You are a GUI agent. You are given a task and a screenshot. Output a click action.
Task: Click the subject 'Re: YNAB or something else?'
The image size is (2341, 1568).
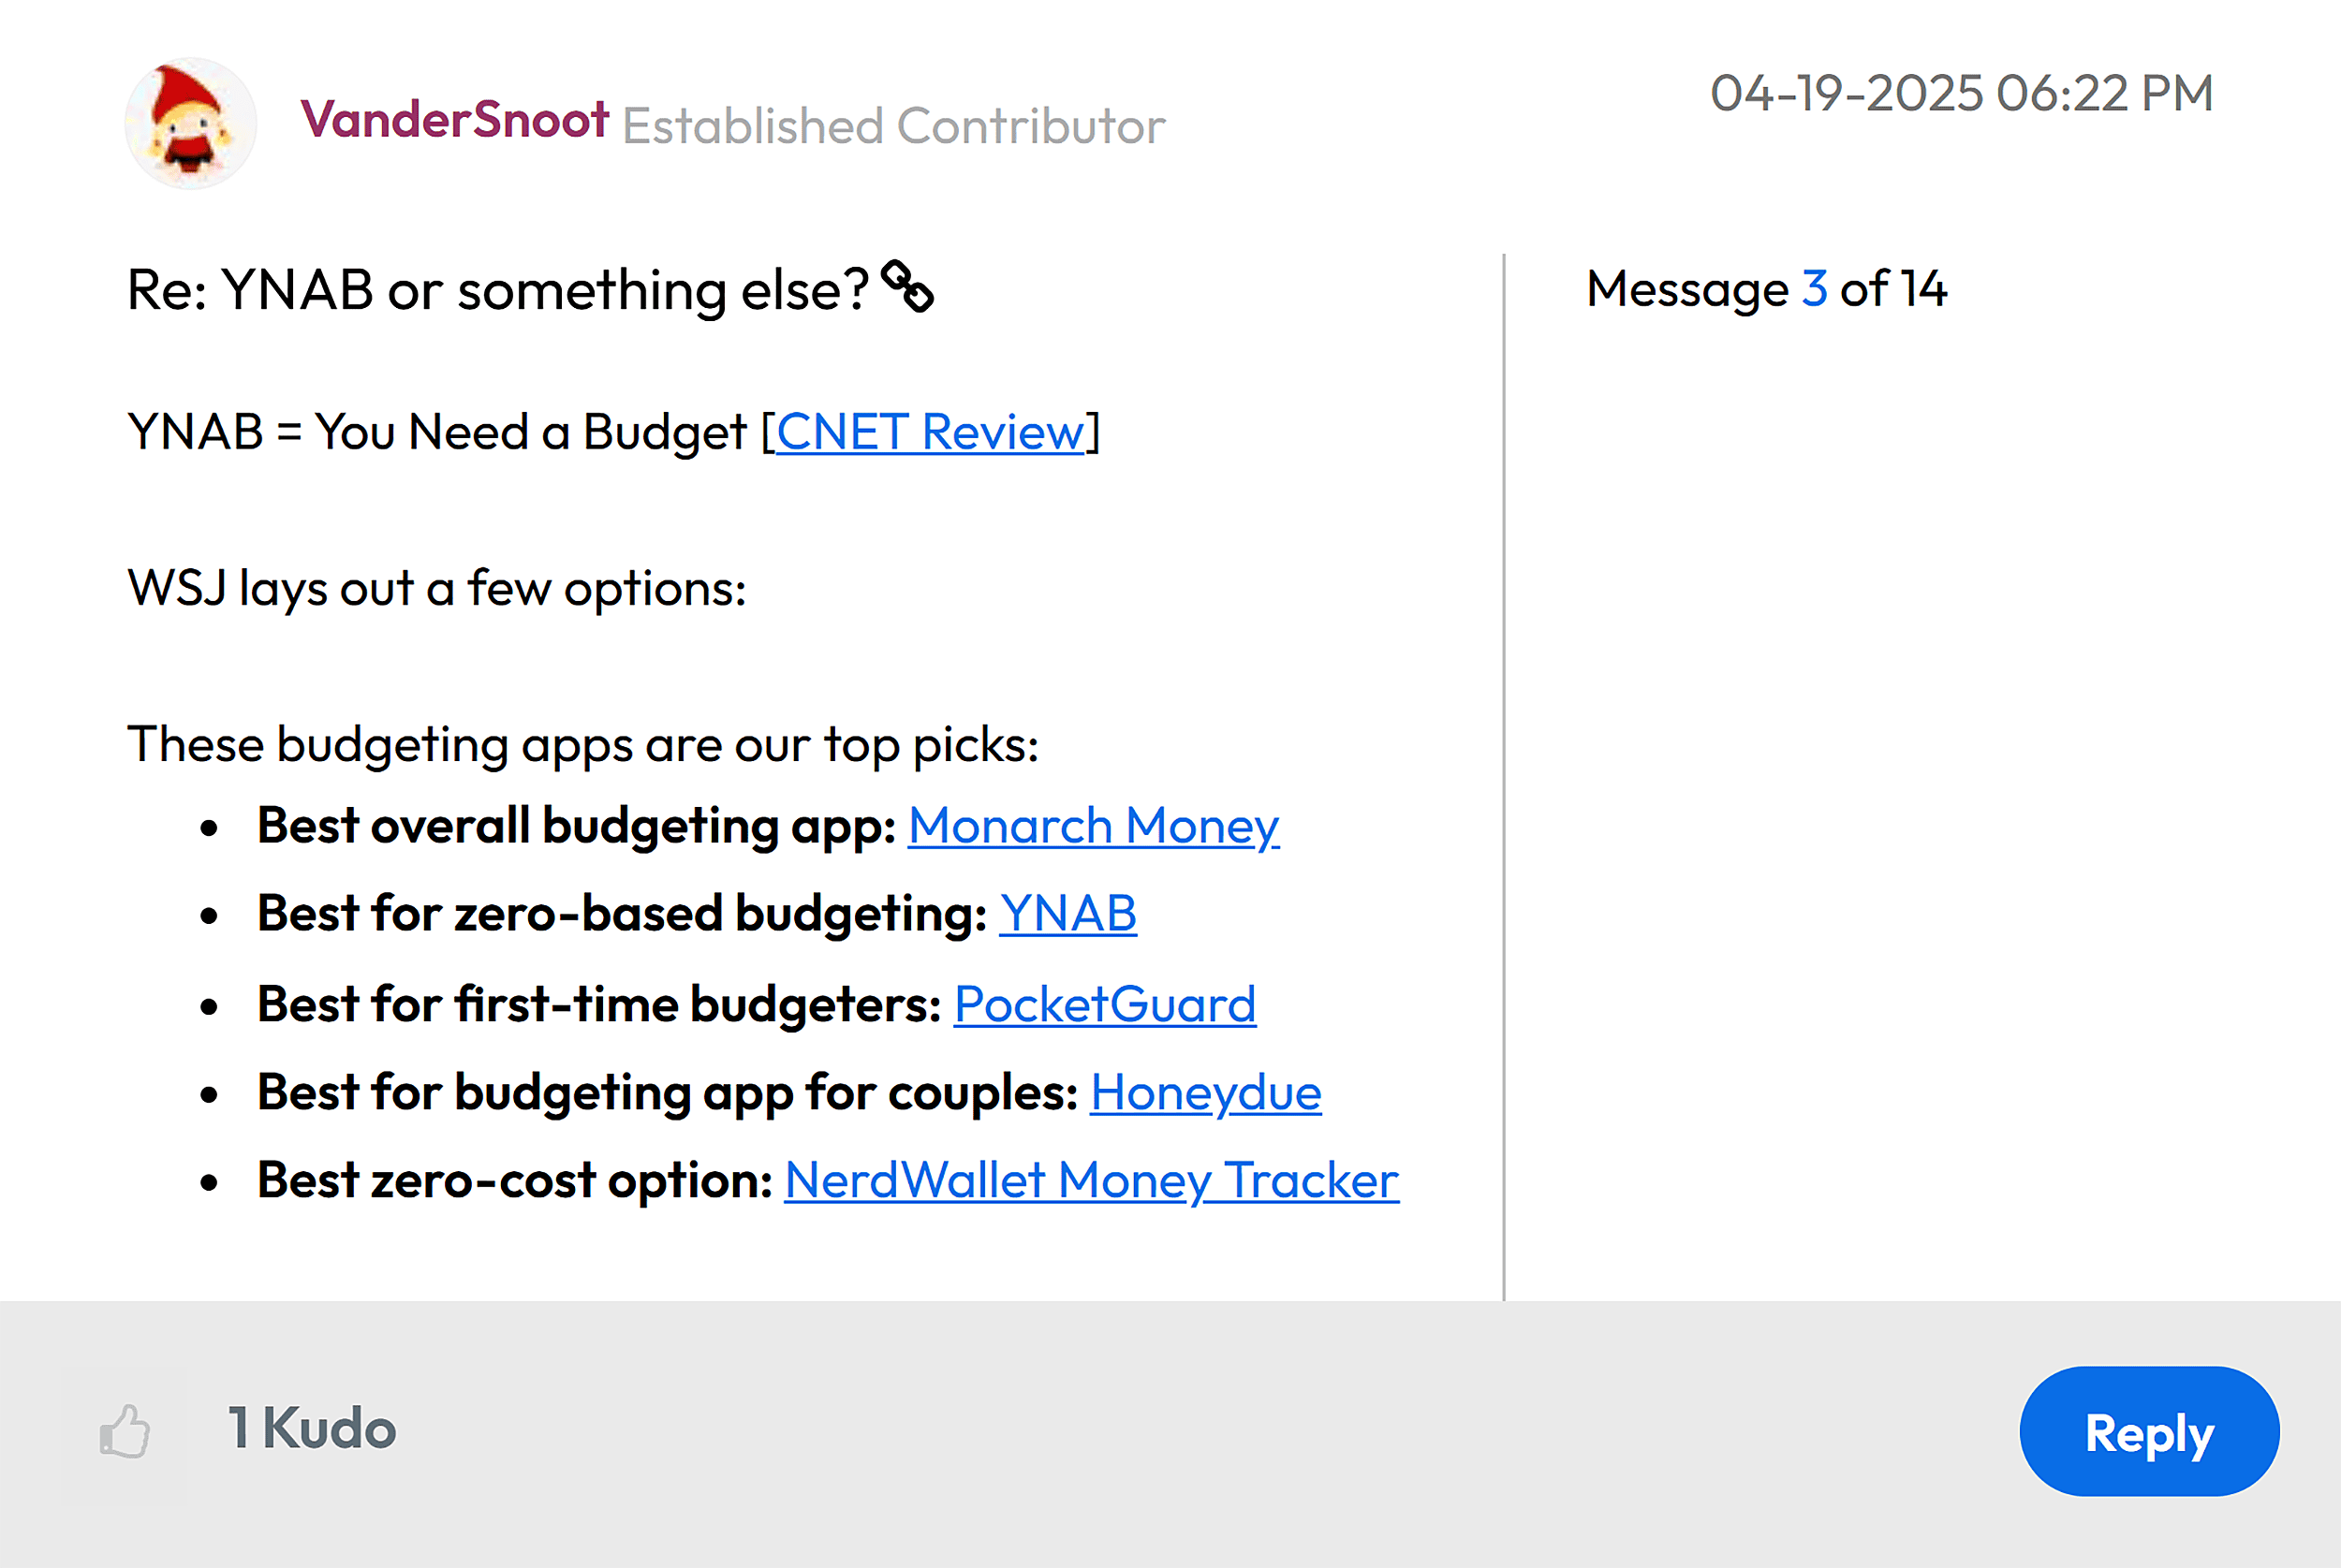(x=498, y=290)
